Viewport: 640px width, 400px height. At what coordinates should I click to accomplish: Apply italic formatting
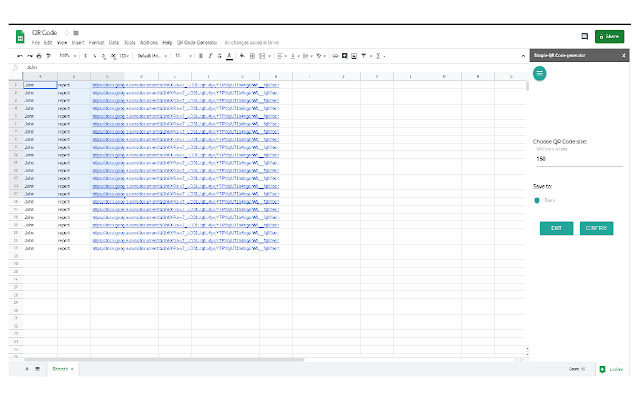[x=210, y=56]
